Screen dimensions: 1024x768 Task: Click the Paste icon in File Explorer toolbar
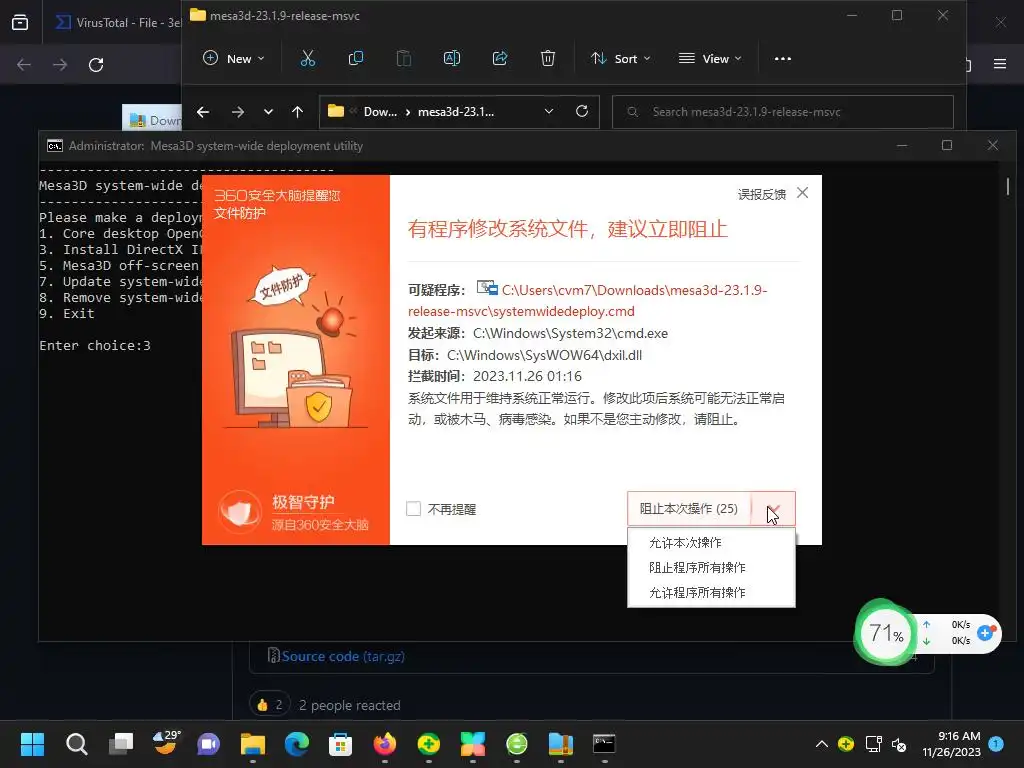click(404, 59)
